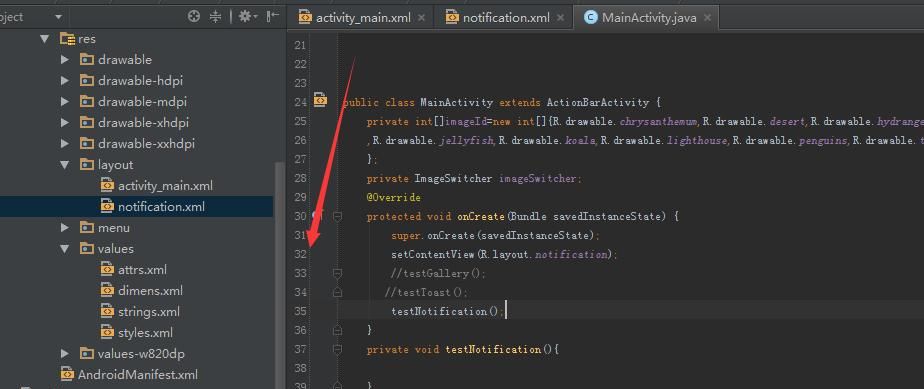Click the AndroidManifest.xml file icon

click(67, 375)
